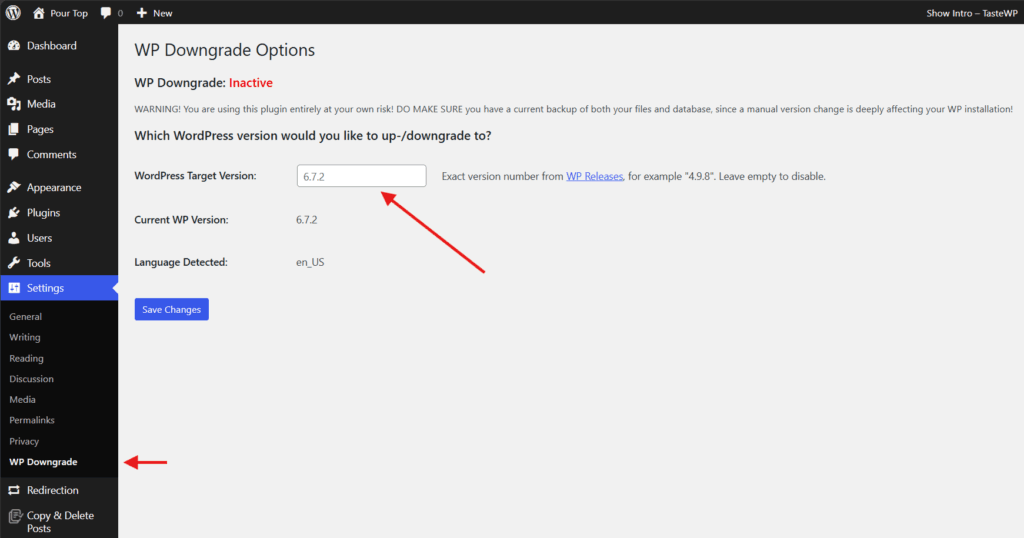Click Show Intro – TasteWP link
Screen dimensions: 1024x538
tap(972, 13)
